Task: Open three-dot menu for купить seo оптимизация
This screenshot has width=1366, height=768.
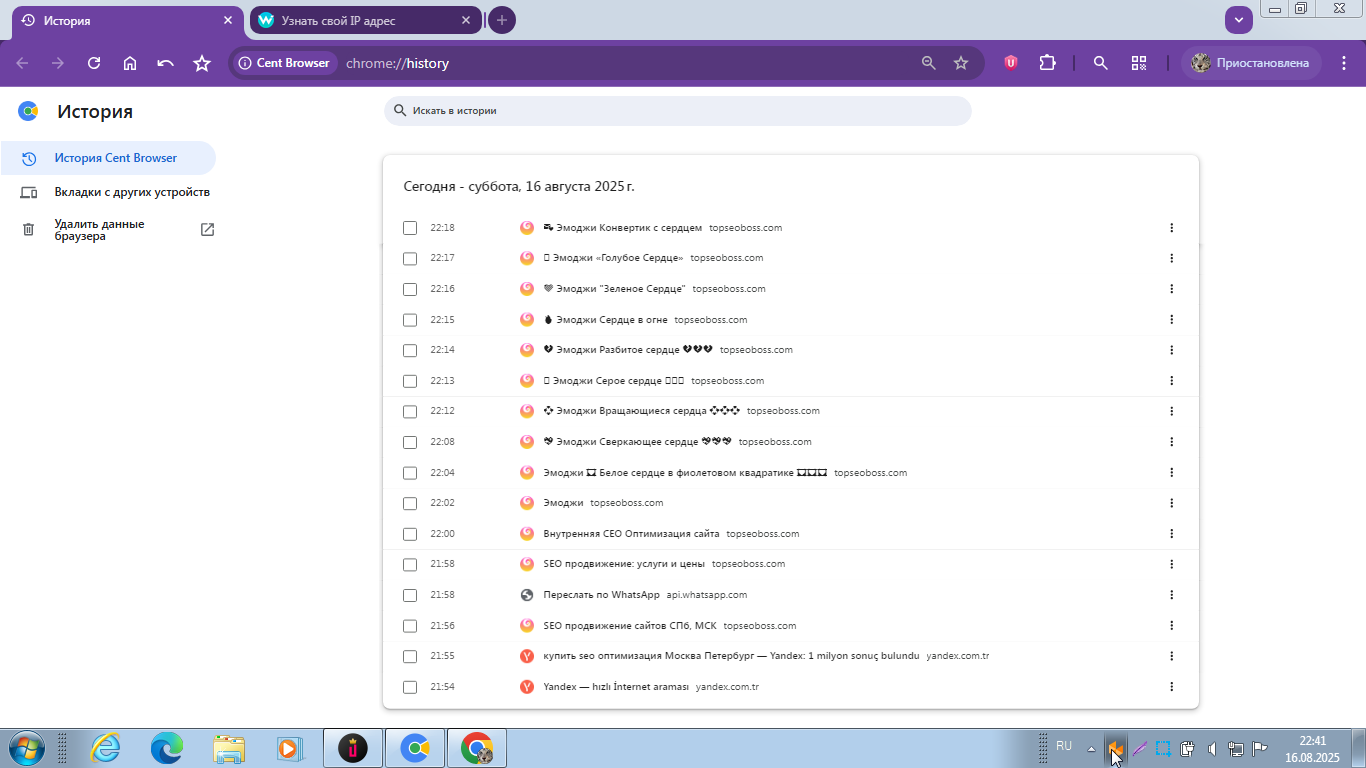Action: 1171,656
